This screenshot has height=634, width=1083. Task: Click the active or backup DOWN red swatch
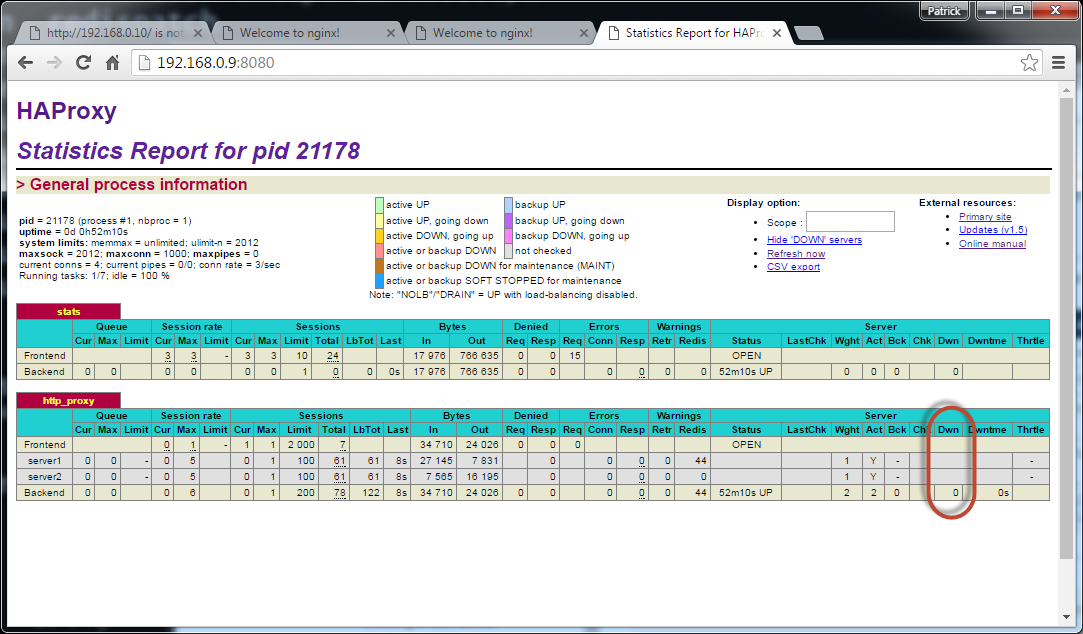[379, 251]
